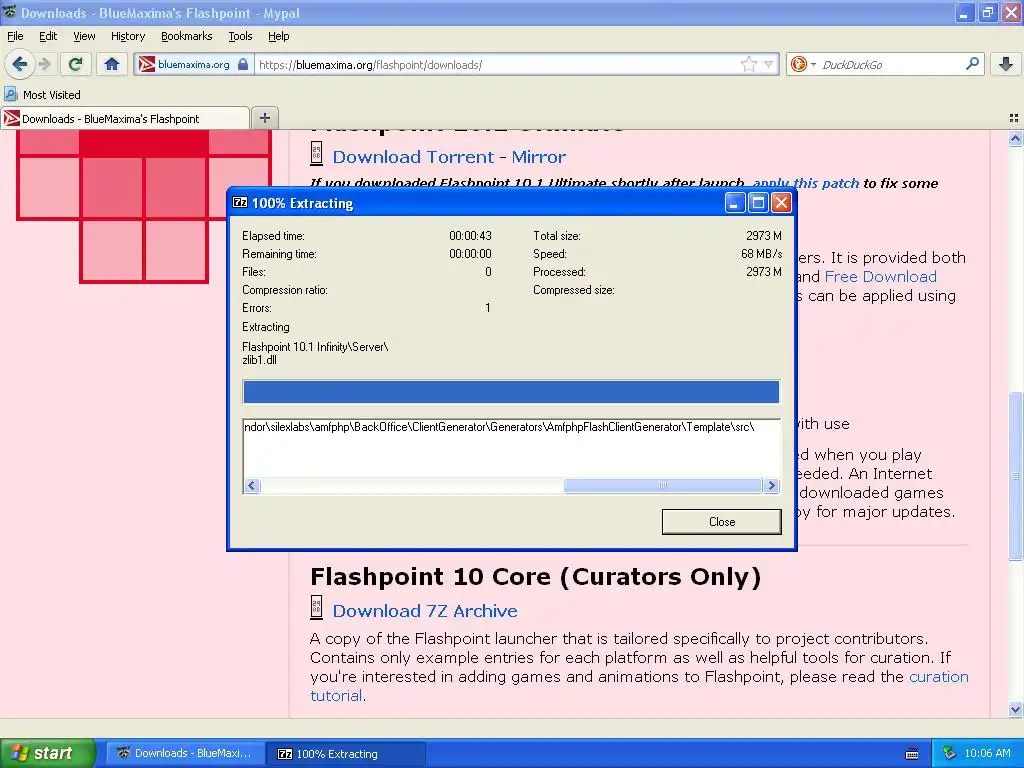Open the Tools menu
Image resolution: width=1024 pixels, height=768 pixels.
click(x=240, y=36)
